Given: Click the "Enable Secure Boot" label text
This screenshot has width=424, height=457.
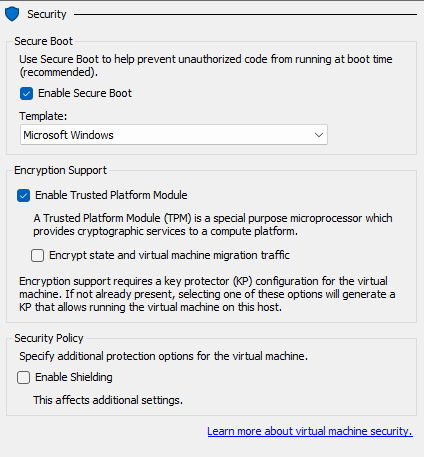Looking at the screenshot, I should pyautogui.click(x=85, y=93).
